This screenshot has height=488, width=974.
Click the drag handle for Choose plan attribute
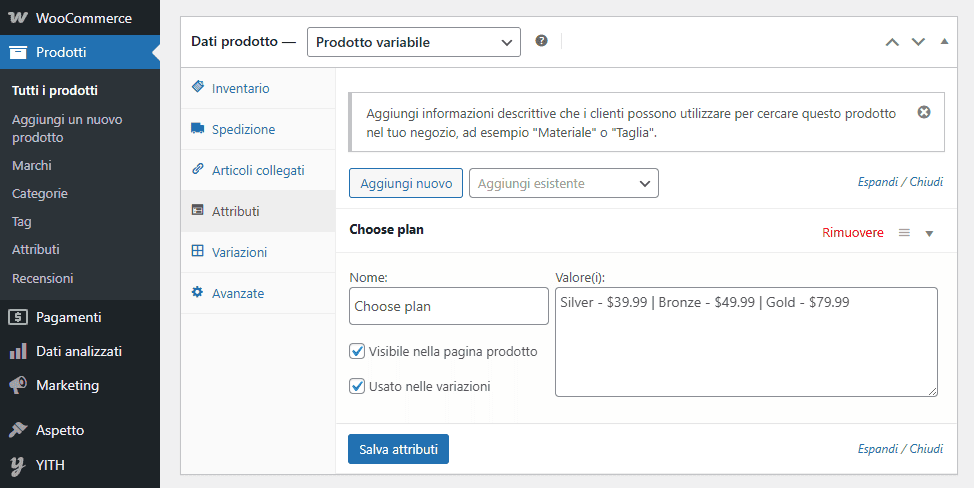point(904,233)
